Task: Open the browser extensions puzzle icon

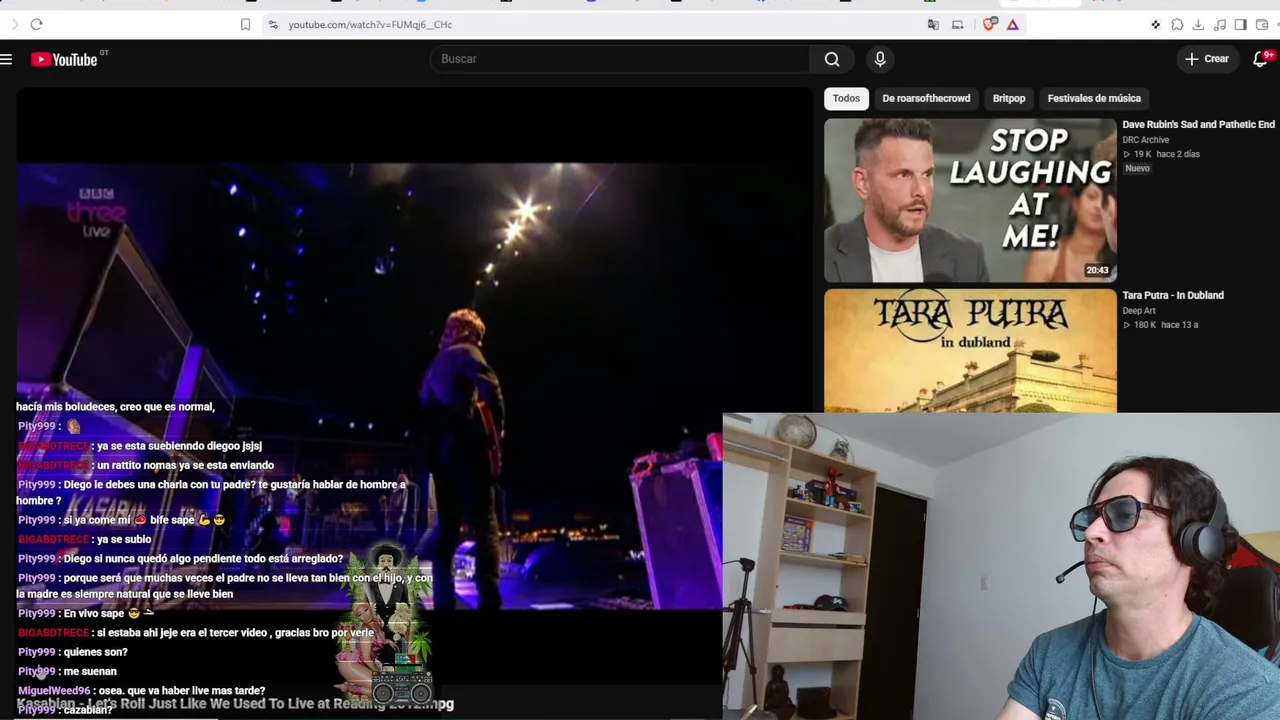Action: [x=1177, y=24]
